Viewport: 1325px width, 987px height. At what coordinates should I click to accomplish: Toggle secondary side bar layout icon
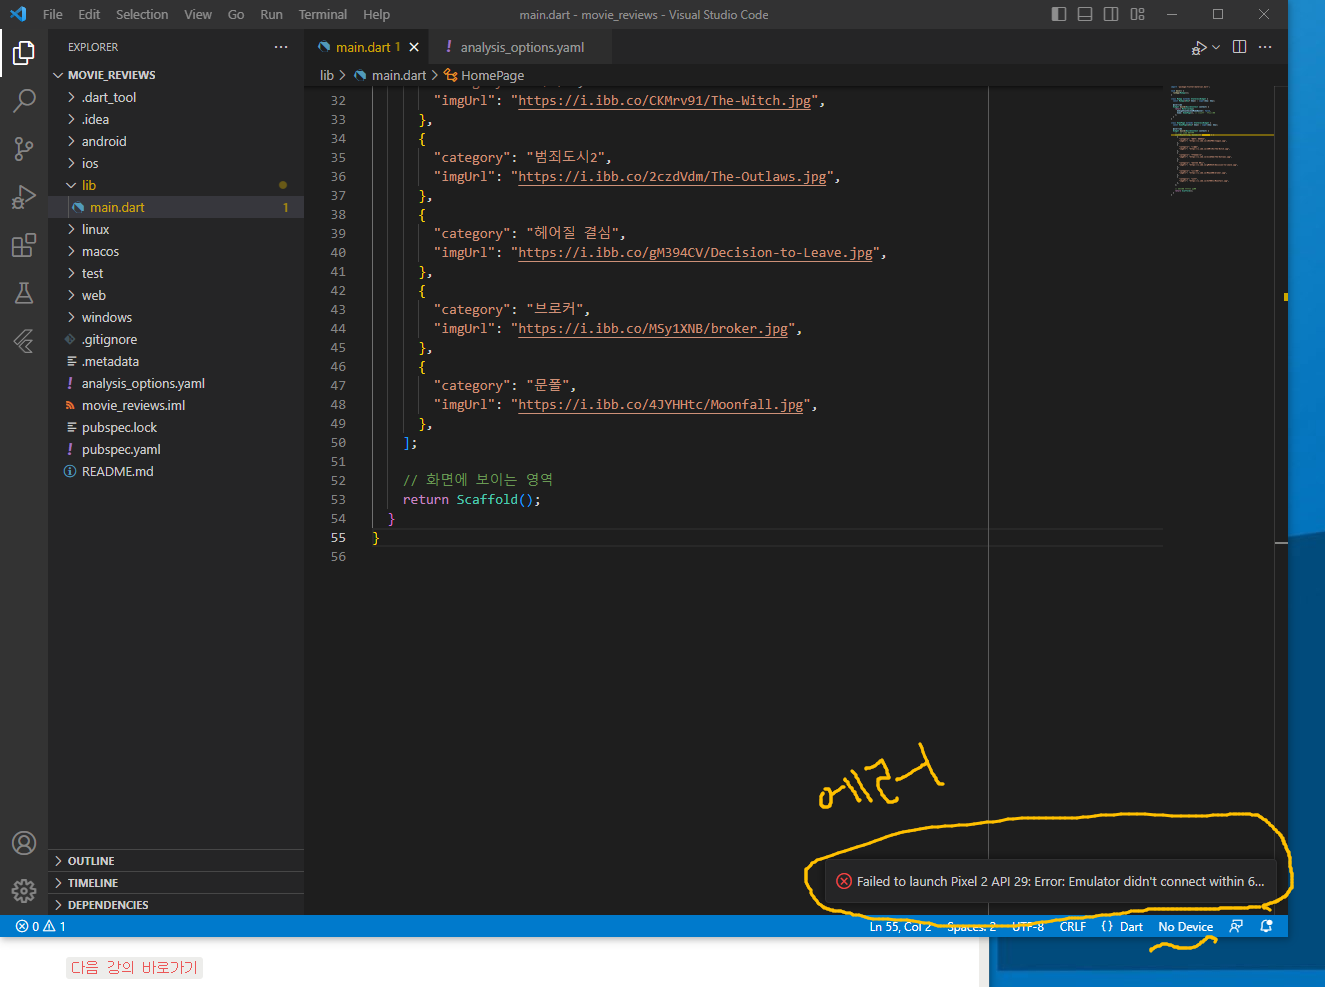pyautogui.click(x=1111, y=14)
